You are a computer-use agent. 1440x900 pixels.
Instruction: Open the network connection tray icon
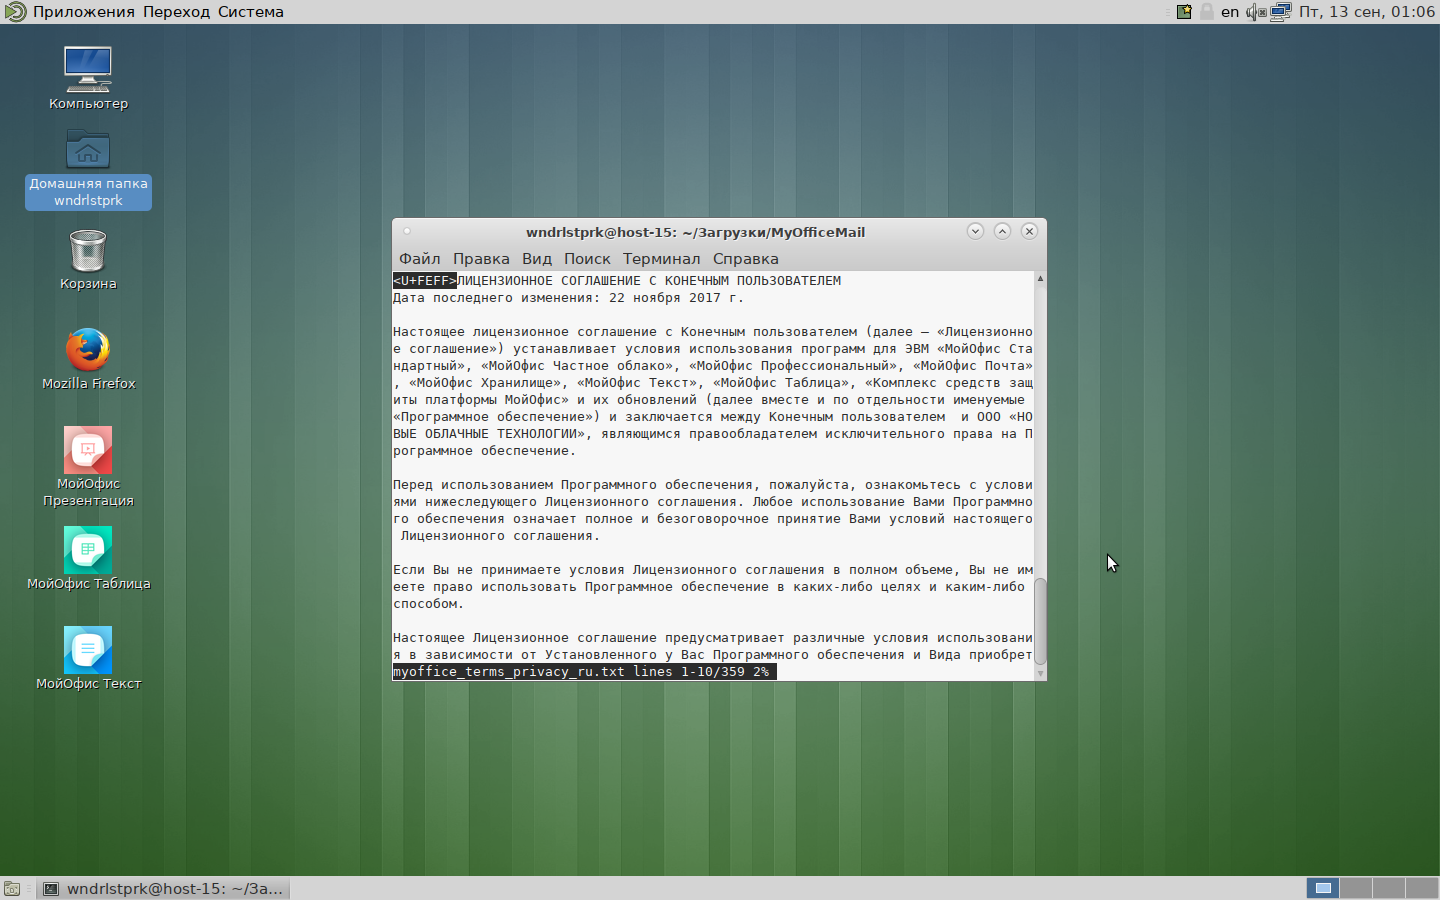(x=1281, y=12)
